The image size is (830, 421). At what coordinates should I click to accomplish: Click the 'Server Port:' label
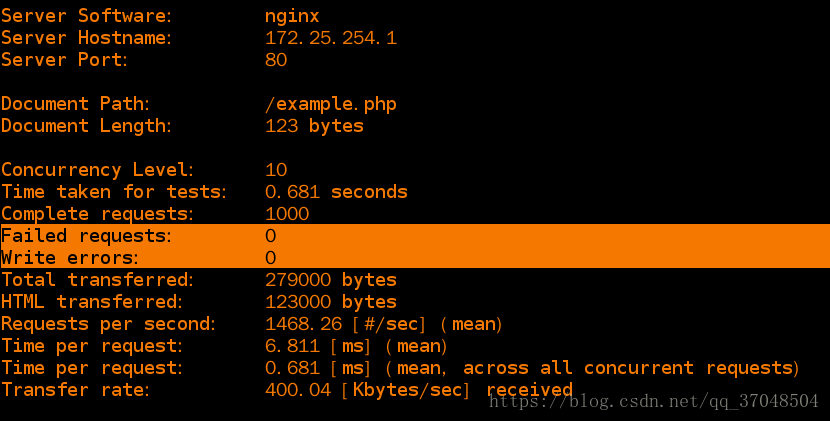click(x=64, y=60)
